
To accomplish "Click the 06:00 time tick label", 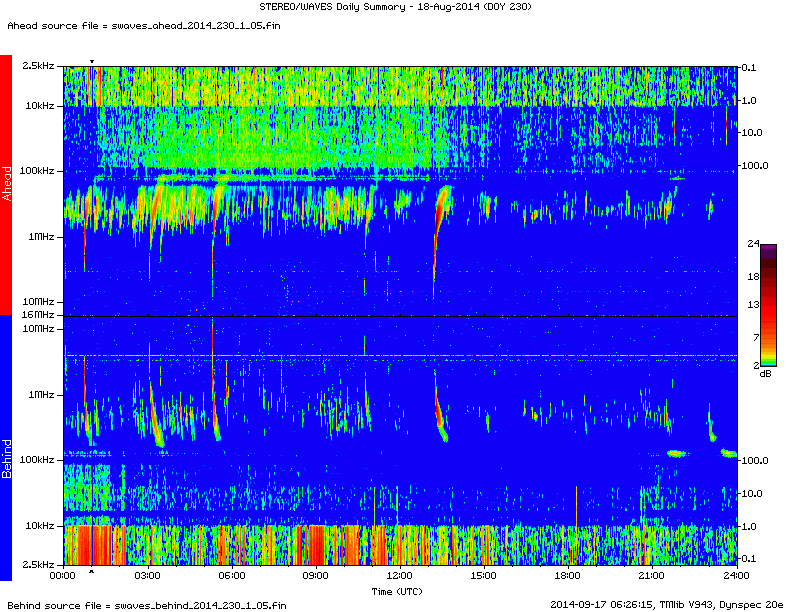I will (232, 576).
